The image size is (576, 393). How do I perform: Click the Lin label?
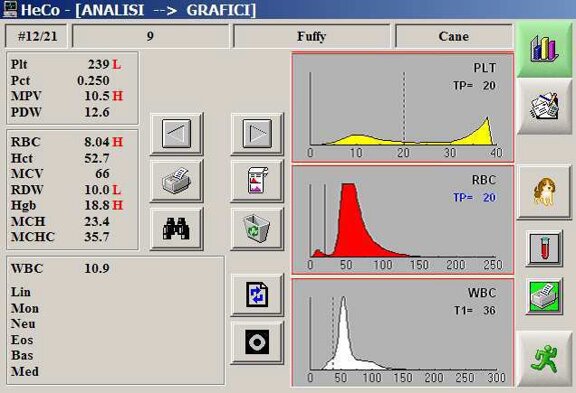21,292
